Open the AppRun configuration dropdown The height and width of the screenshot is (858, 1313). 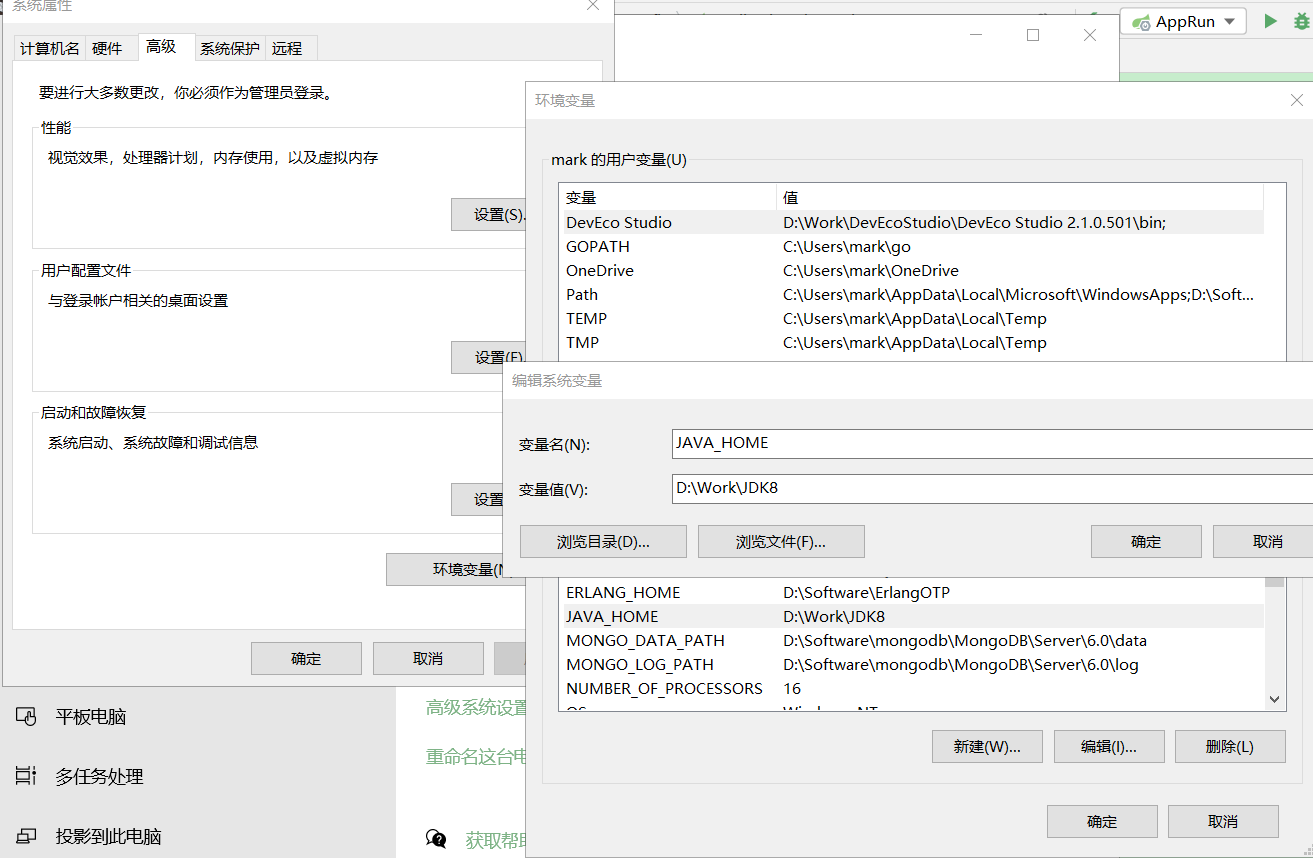(x=1183, y=21)
